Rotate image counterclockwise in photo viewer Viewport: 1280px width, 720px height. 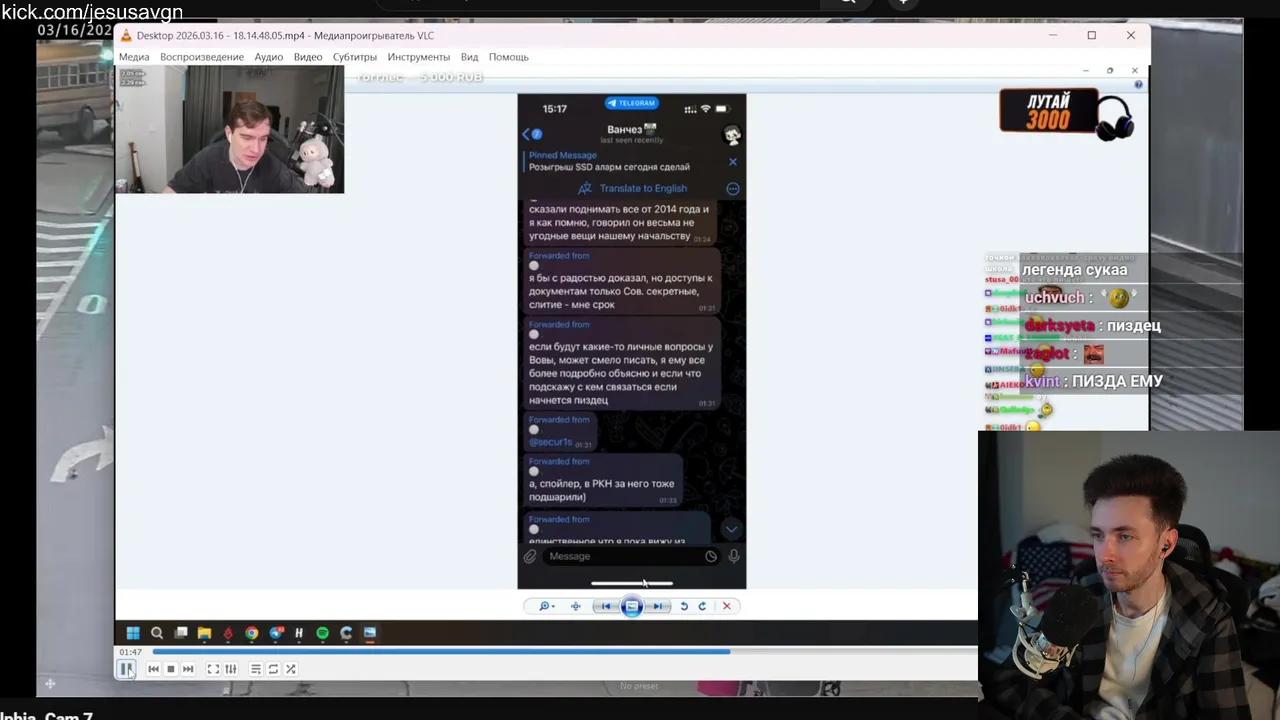point(684,606)
